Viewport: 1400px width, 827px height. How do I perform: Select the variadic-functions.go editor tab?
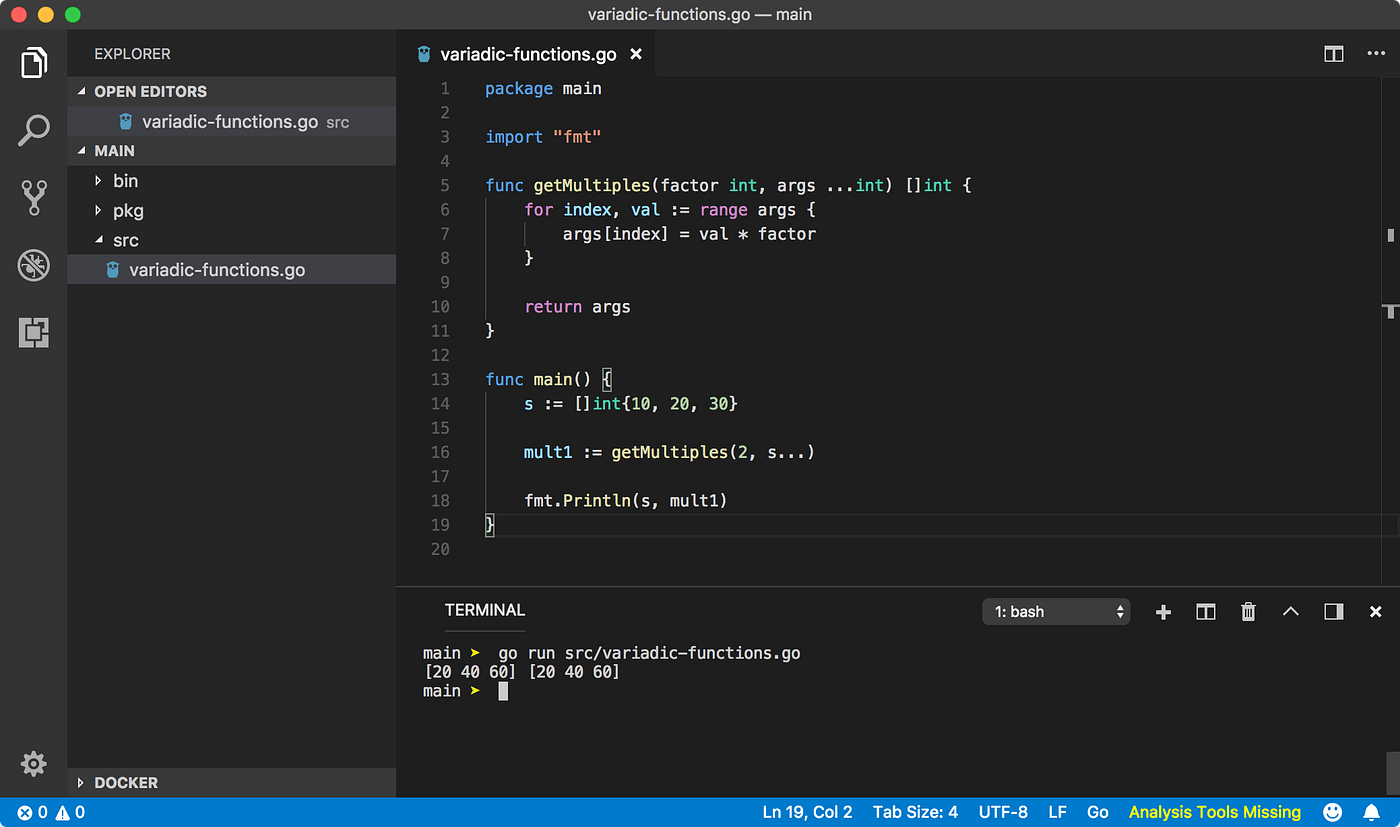[x=528, y=54]
